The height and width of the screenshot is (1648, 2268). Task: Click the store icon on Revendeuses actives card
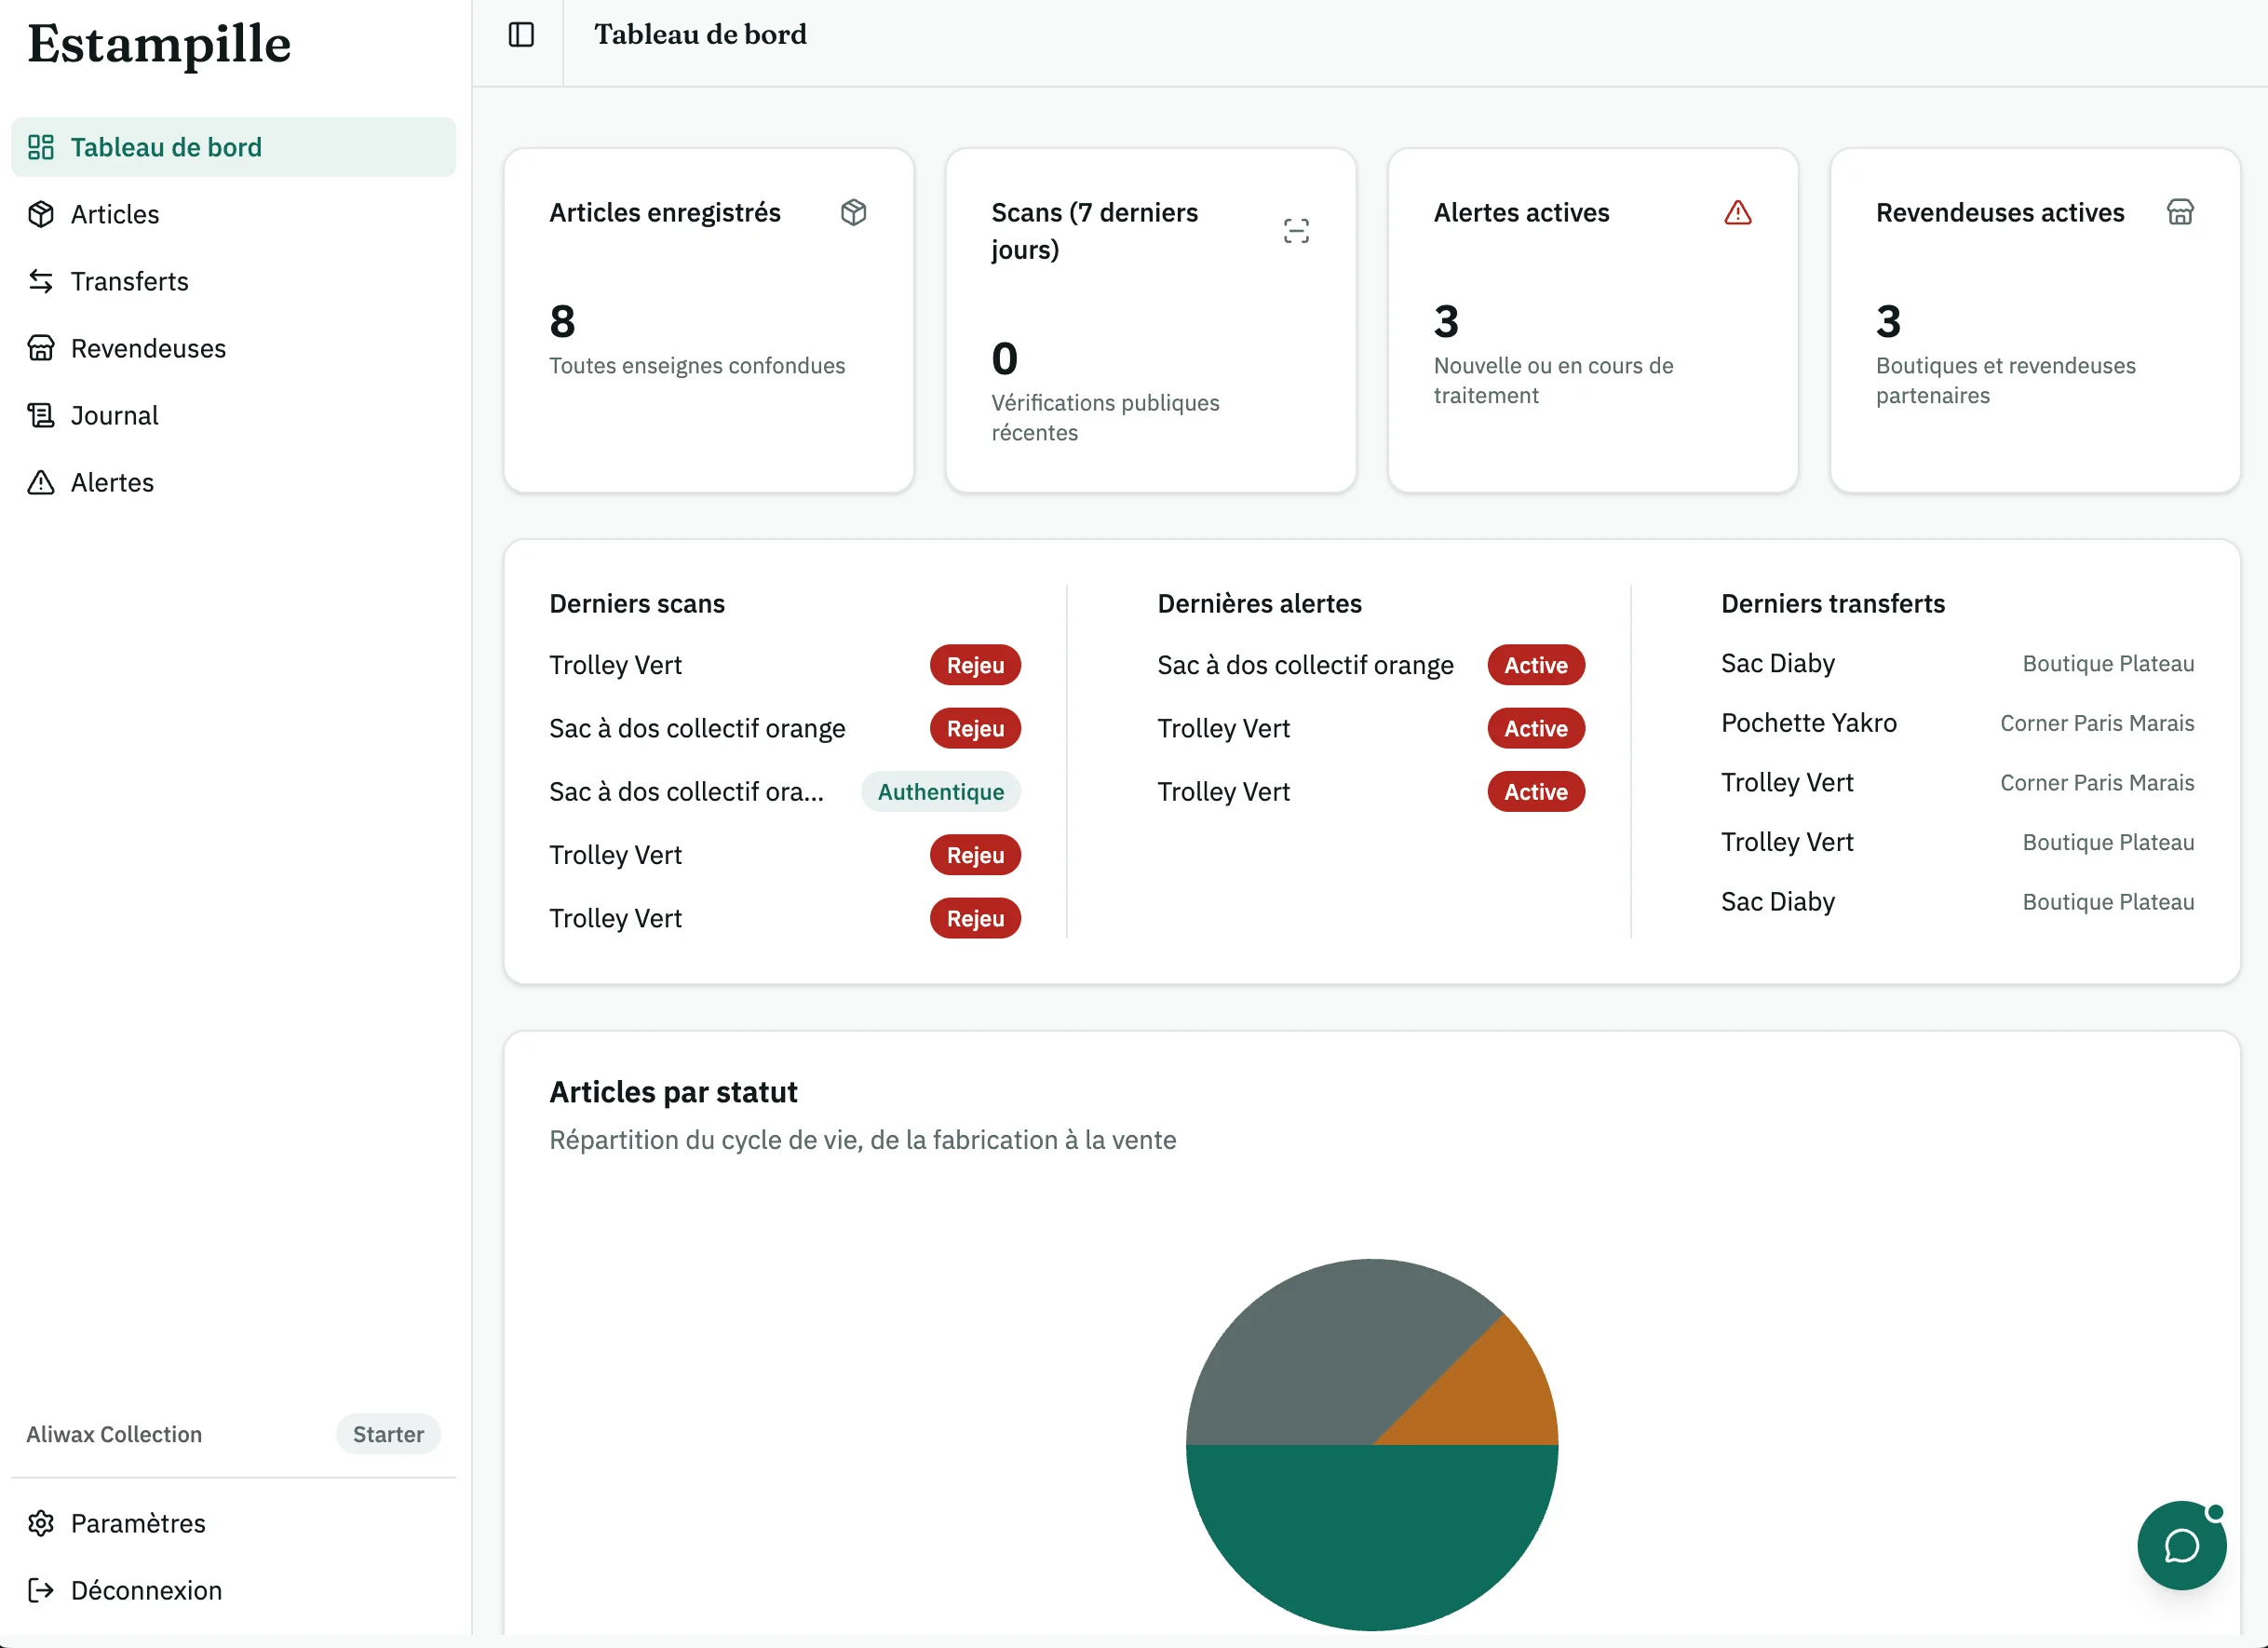click(x=2180, y=212)
